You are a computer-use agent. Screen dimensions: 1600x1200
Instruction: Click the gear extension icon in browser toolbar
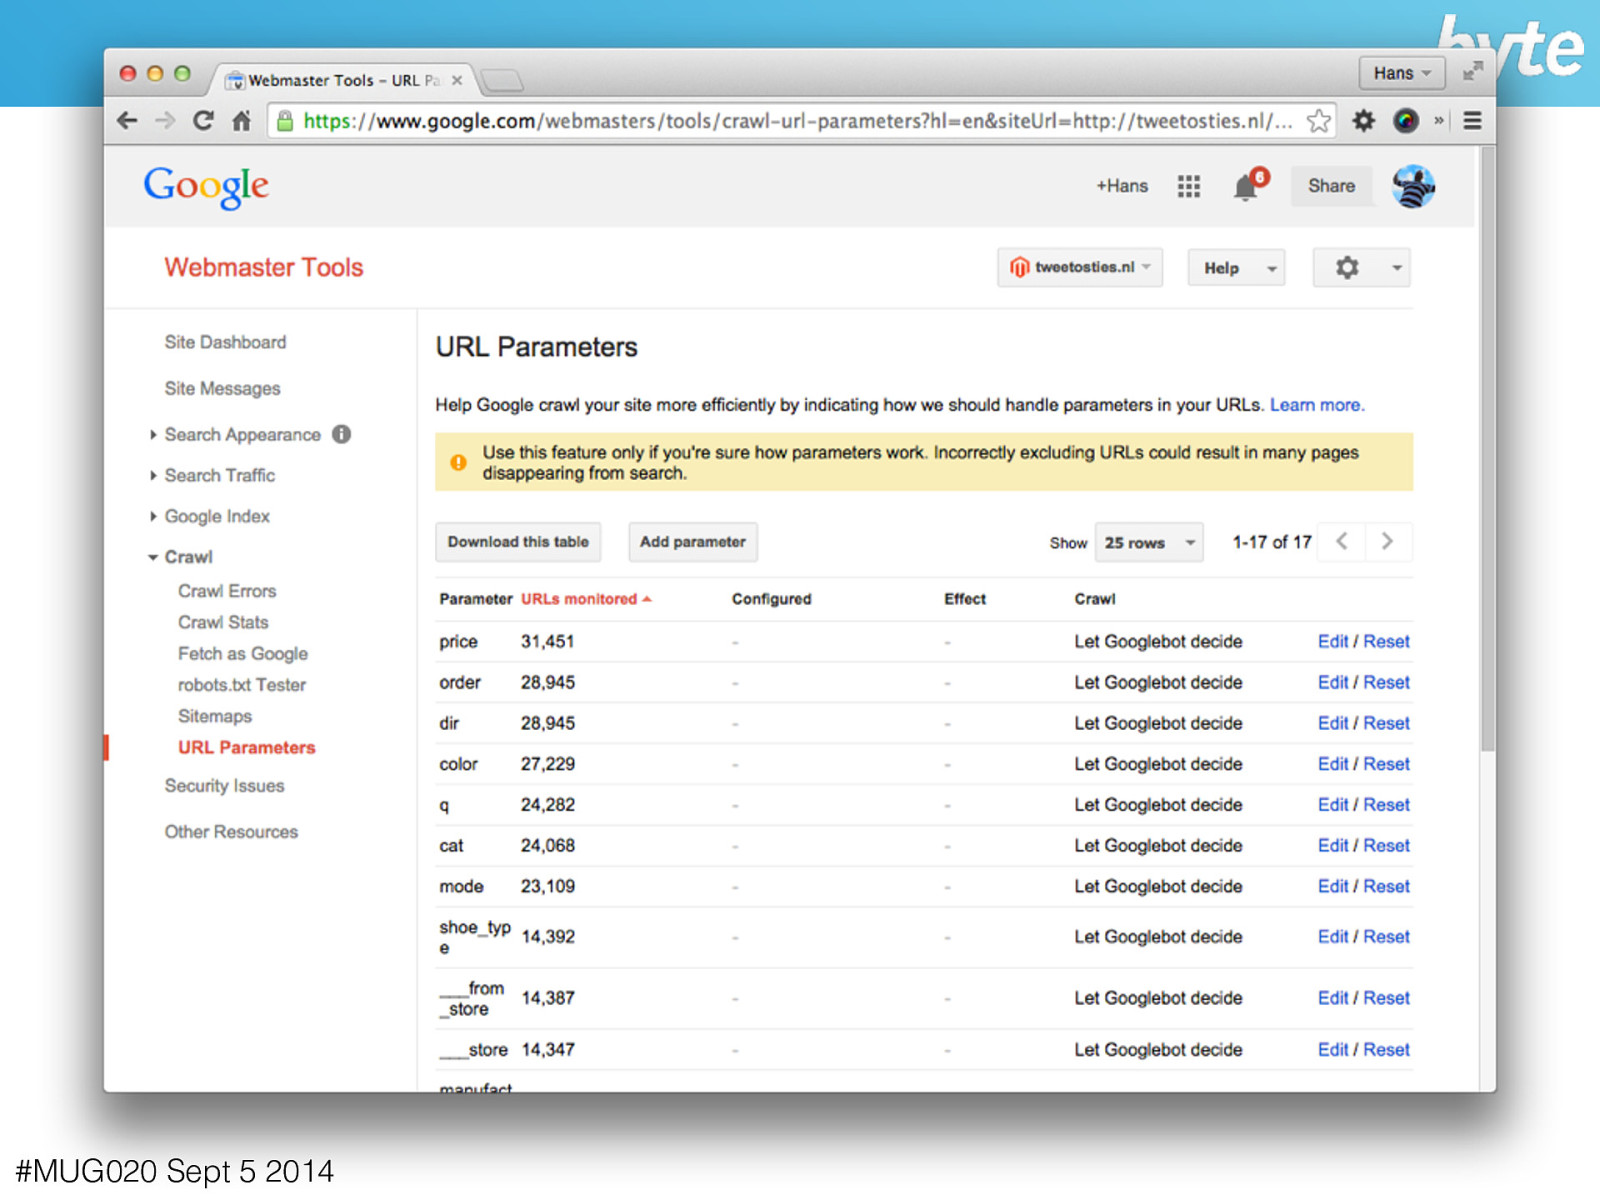(x=1363, y=121)
